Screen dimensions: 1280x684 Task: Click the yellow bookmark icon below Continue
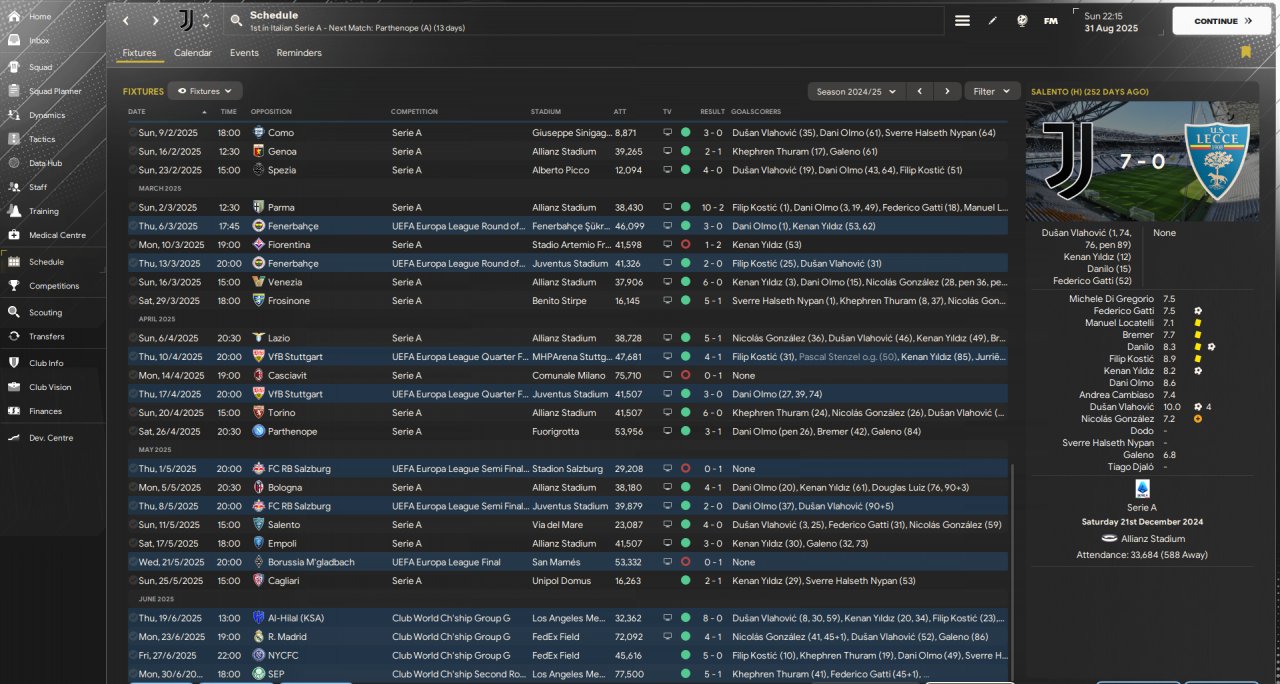pos(1245,52)
